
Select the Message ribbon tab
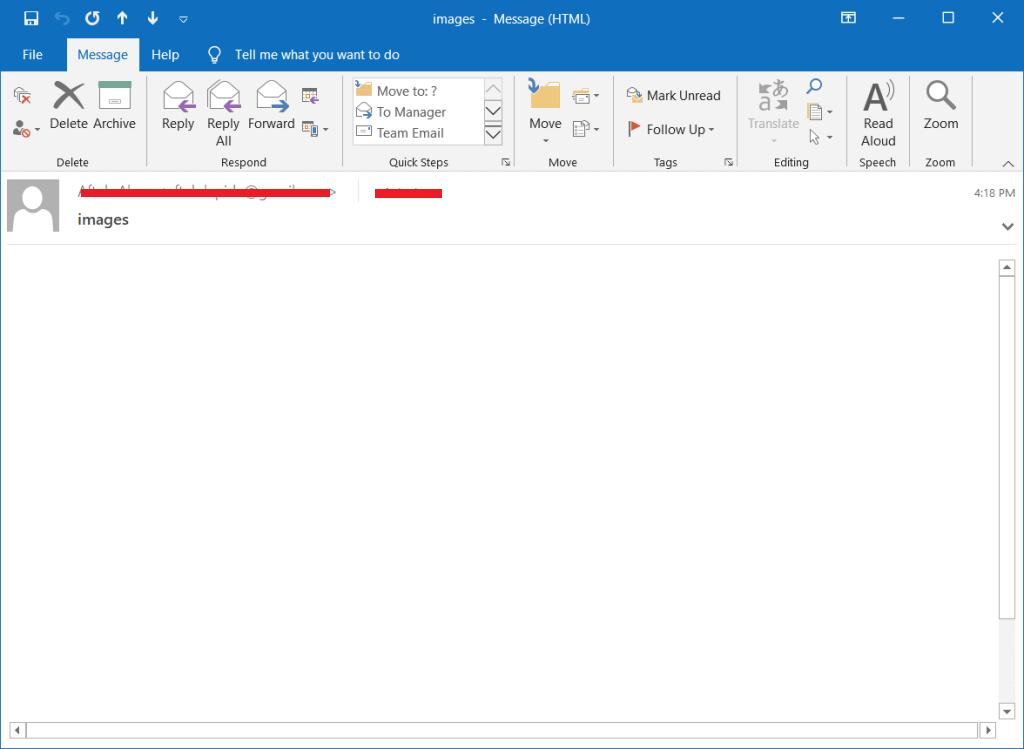(103, 55)
